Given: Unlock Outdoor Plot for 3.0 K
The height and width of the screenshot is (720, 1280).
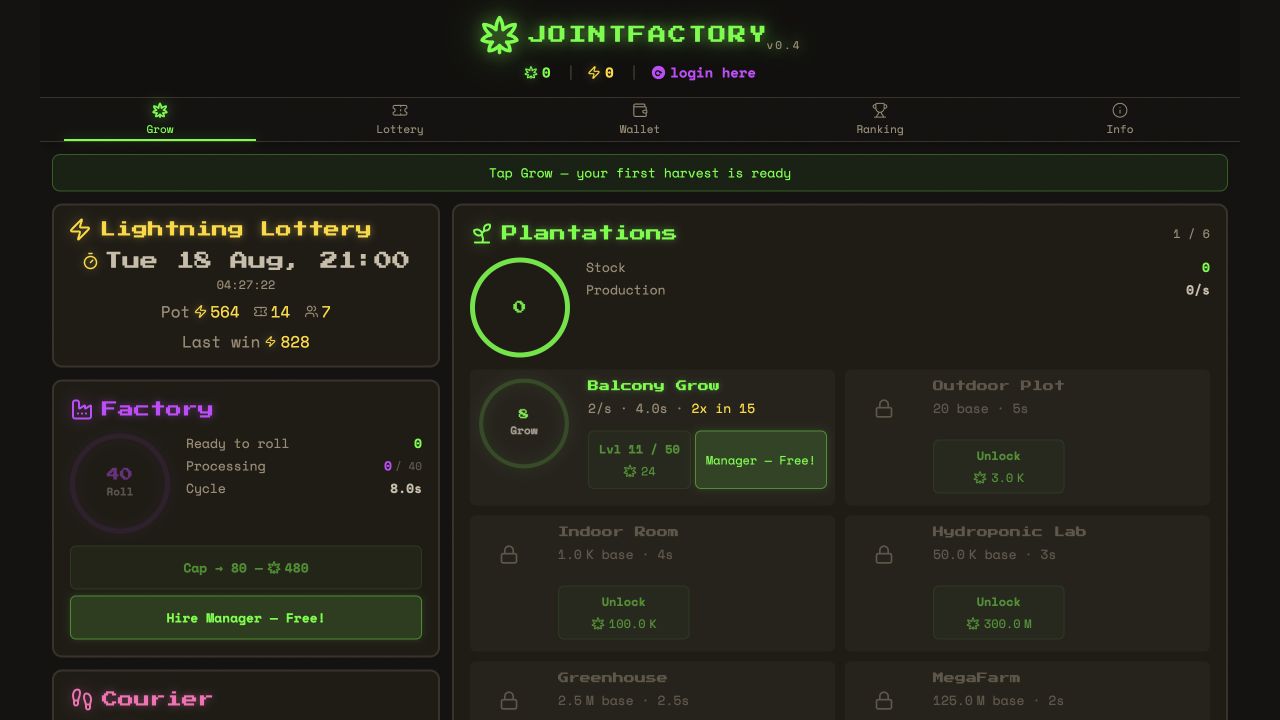Looking at the screenshot, I should pos(998,467).
